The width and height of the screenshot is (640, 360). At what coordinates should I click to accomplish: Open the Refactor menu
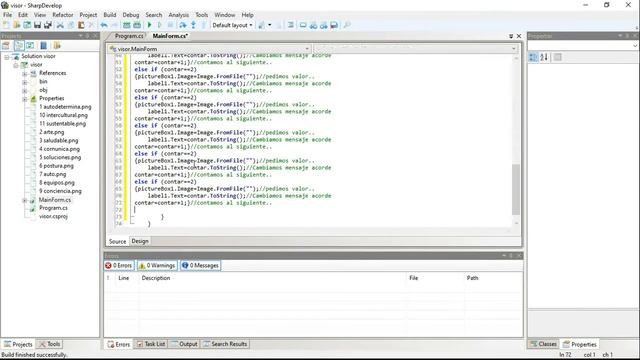[62, 15]
